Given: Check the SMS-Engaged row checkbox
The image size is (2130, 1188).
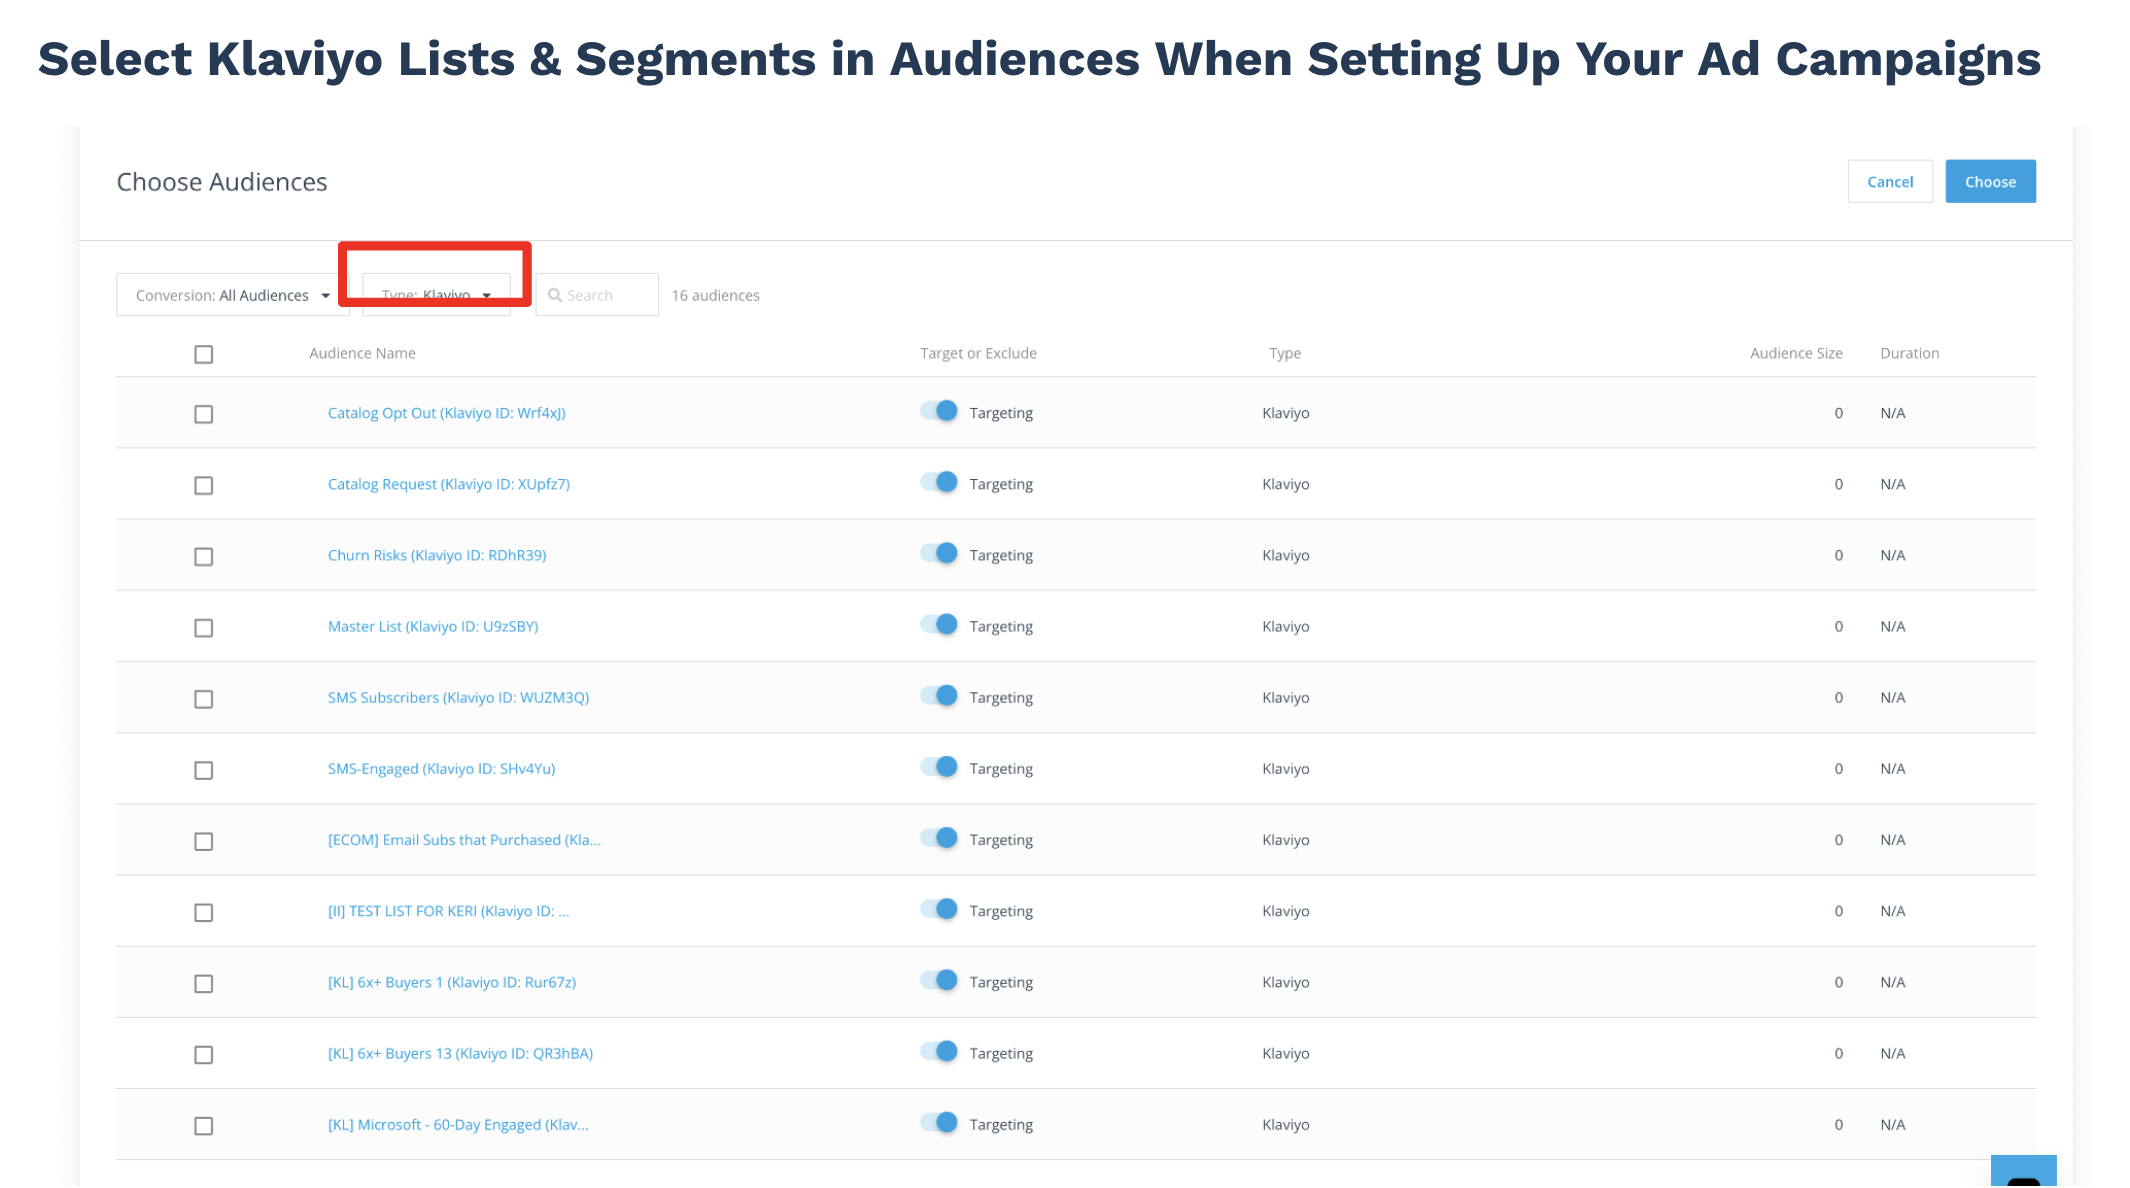Looking at the screenshot, I should [204, 770].
